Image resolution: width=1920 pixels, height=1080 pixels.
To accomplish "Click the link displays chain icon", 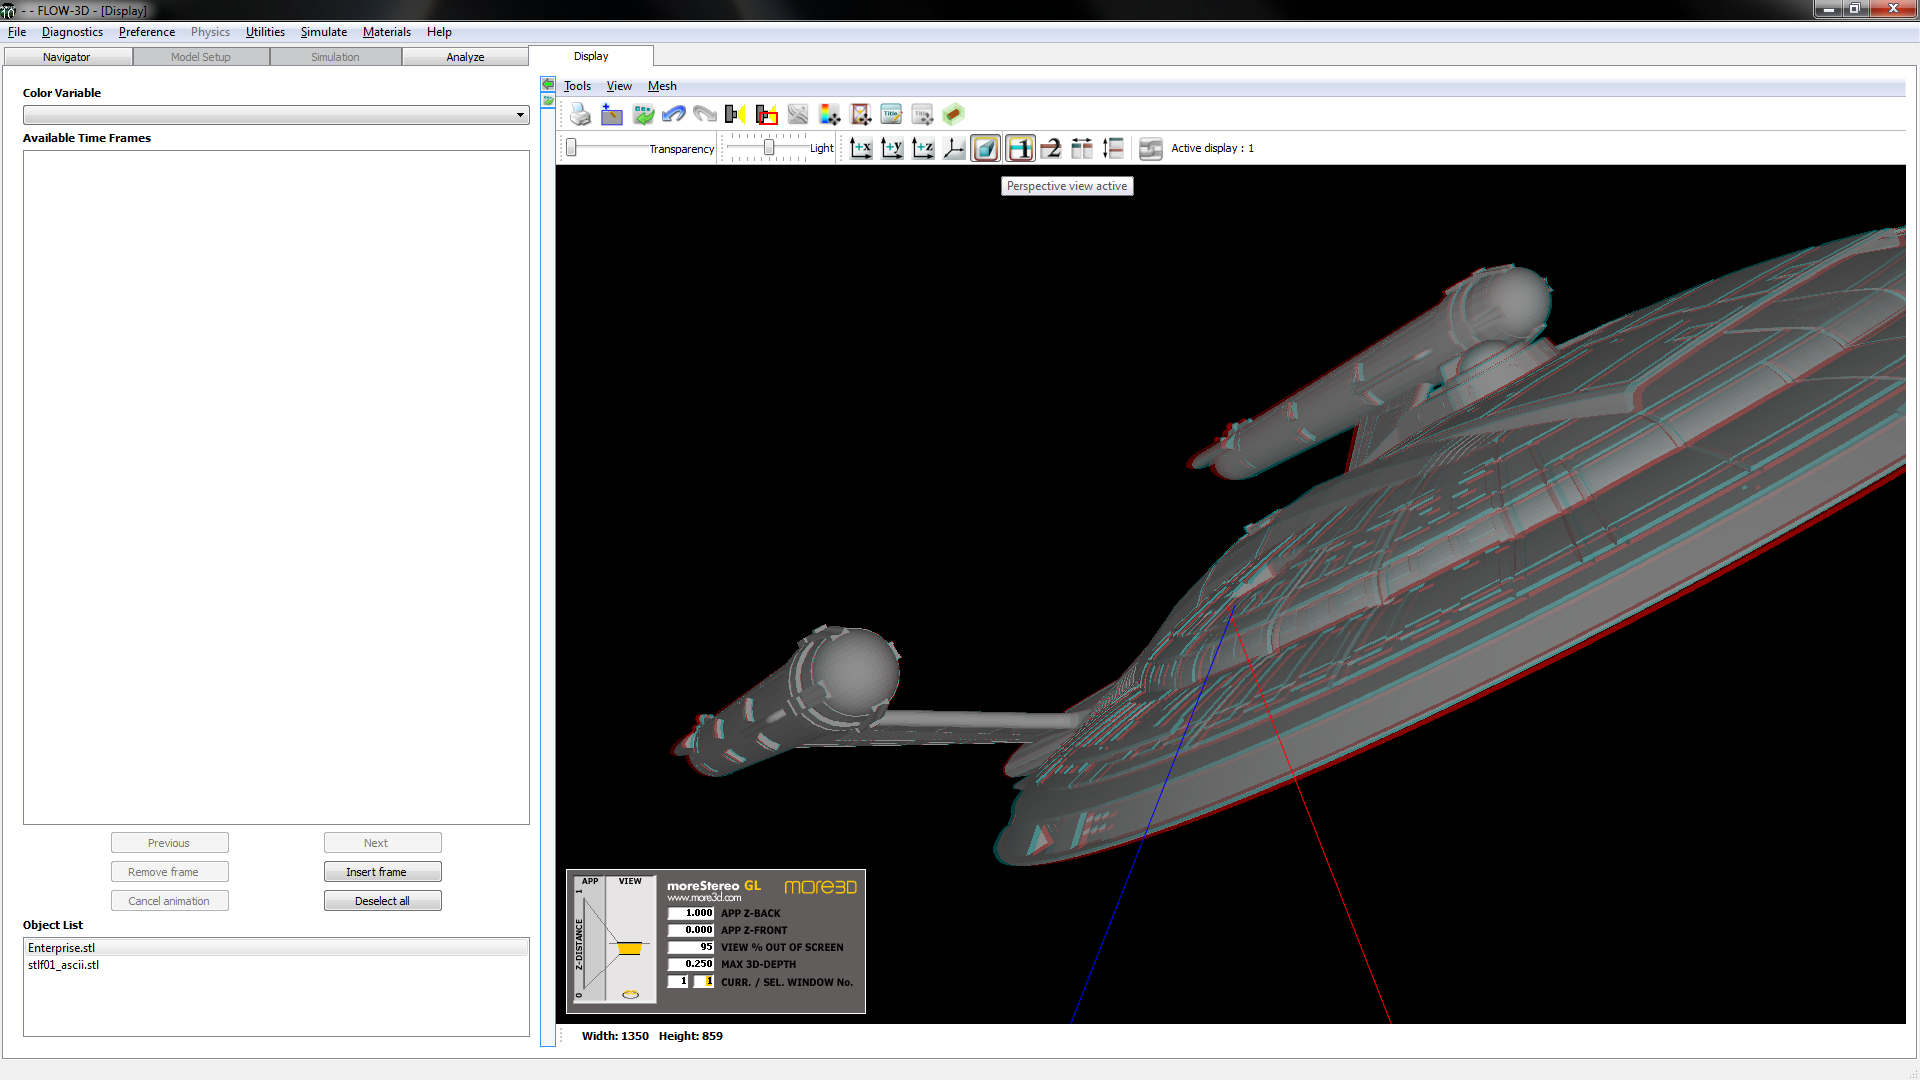I will pyautogui.click(x=1151, y=149).
